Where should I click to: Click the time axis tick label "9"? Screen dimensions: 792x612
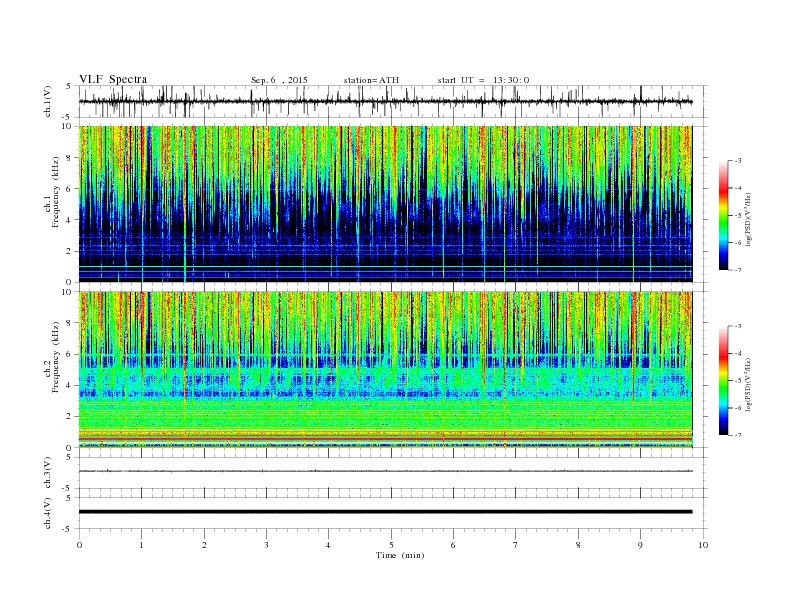[x=640, y=545]
